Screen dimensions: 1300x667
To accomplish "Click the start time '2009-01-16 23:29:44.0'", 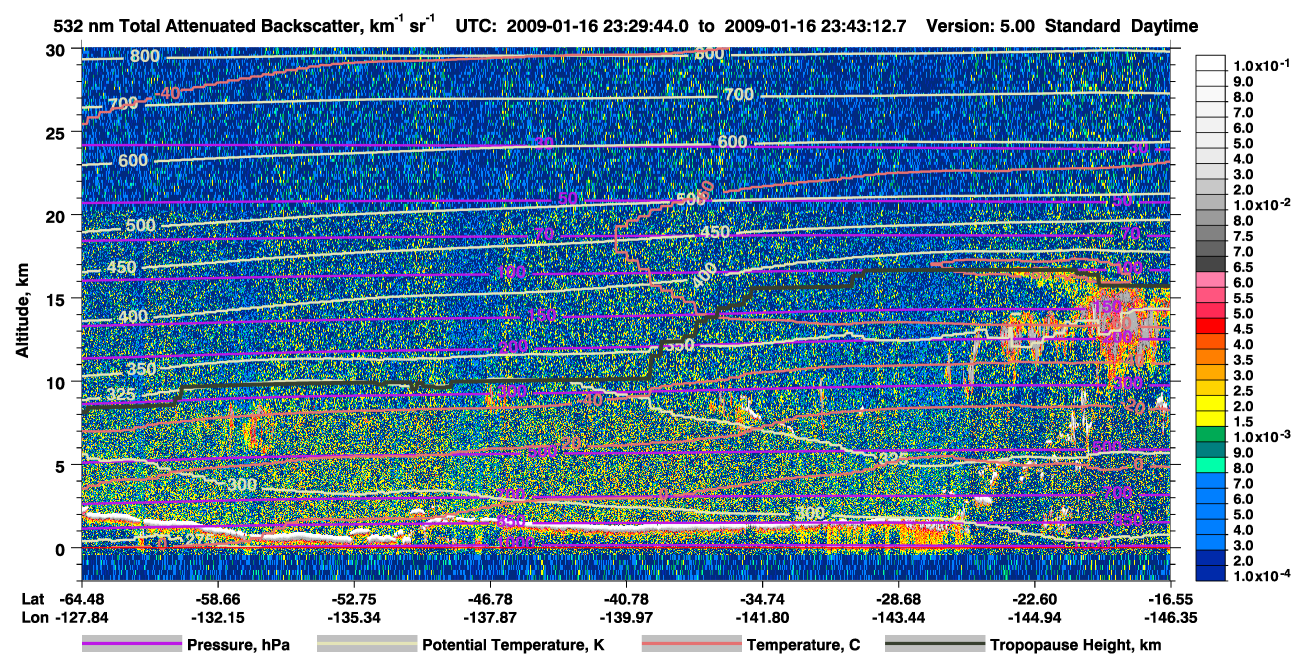I will pyautogui.click(x=596, y=26).
